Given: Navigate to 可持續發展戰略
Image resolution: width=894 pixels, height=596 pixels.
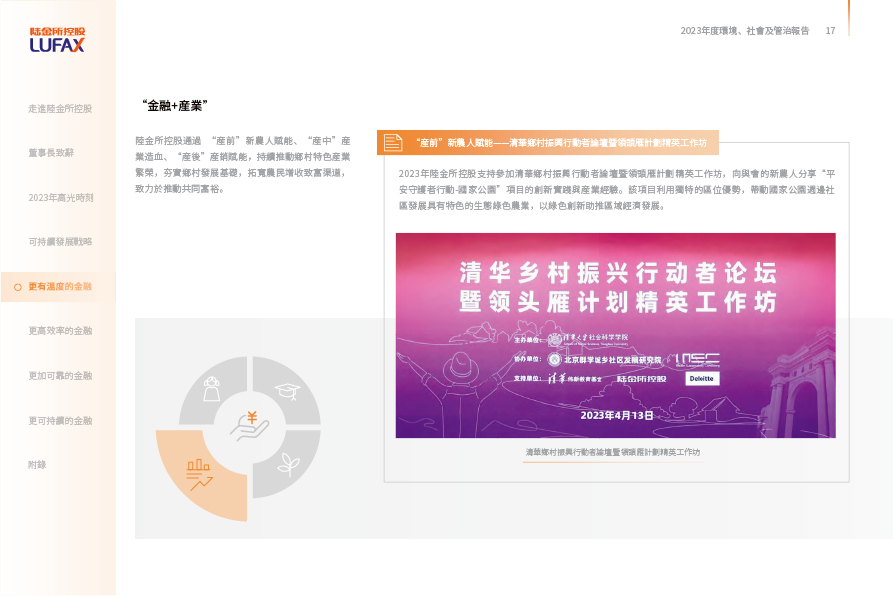Looking at the screenshot, I should click(60, 242).
